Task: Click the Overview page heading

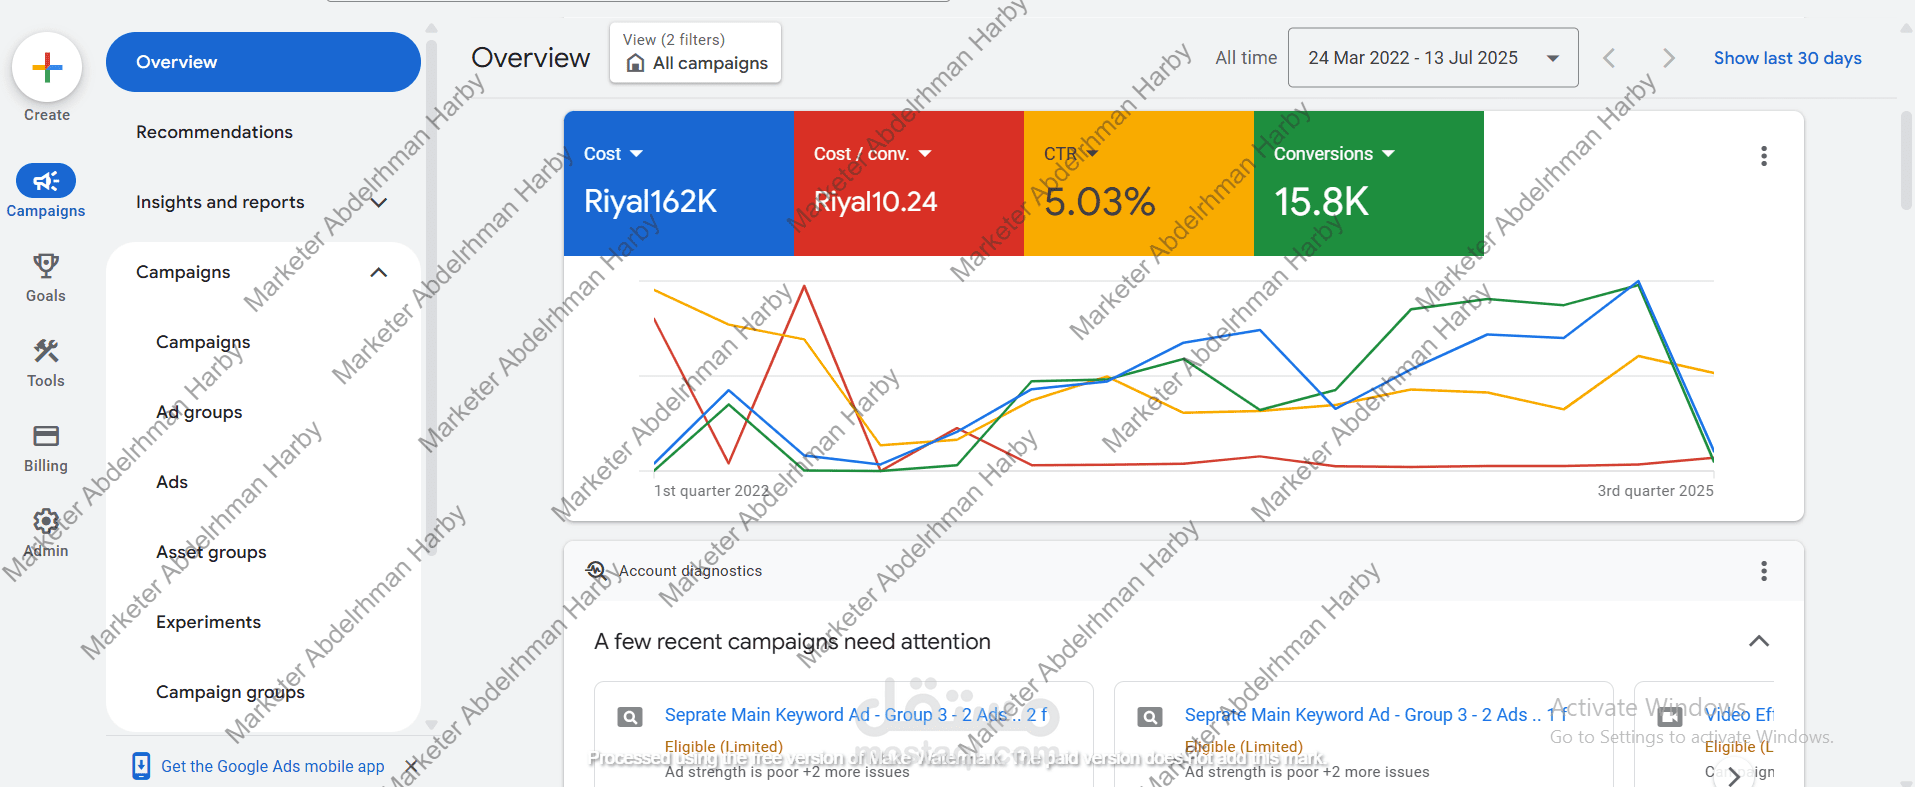Action: [x=530, y=58]
